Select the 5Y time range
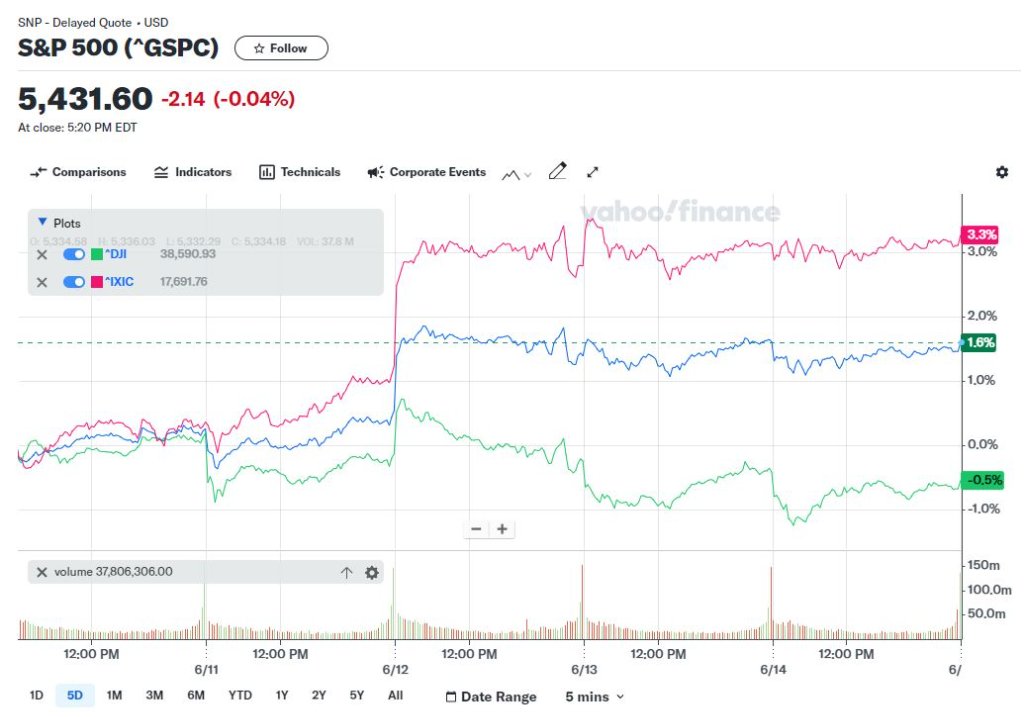 pyautogui.click(x=357, y=695)
